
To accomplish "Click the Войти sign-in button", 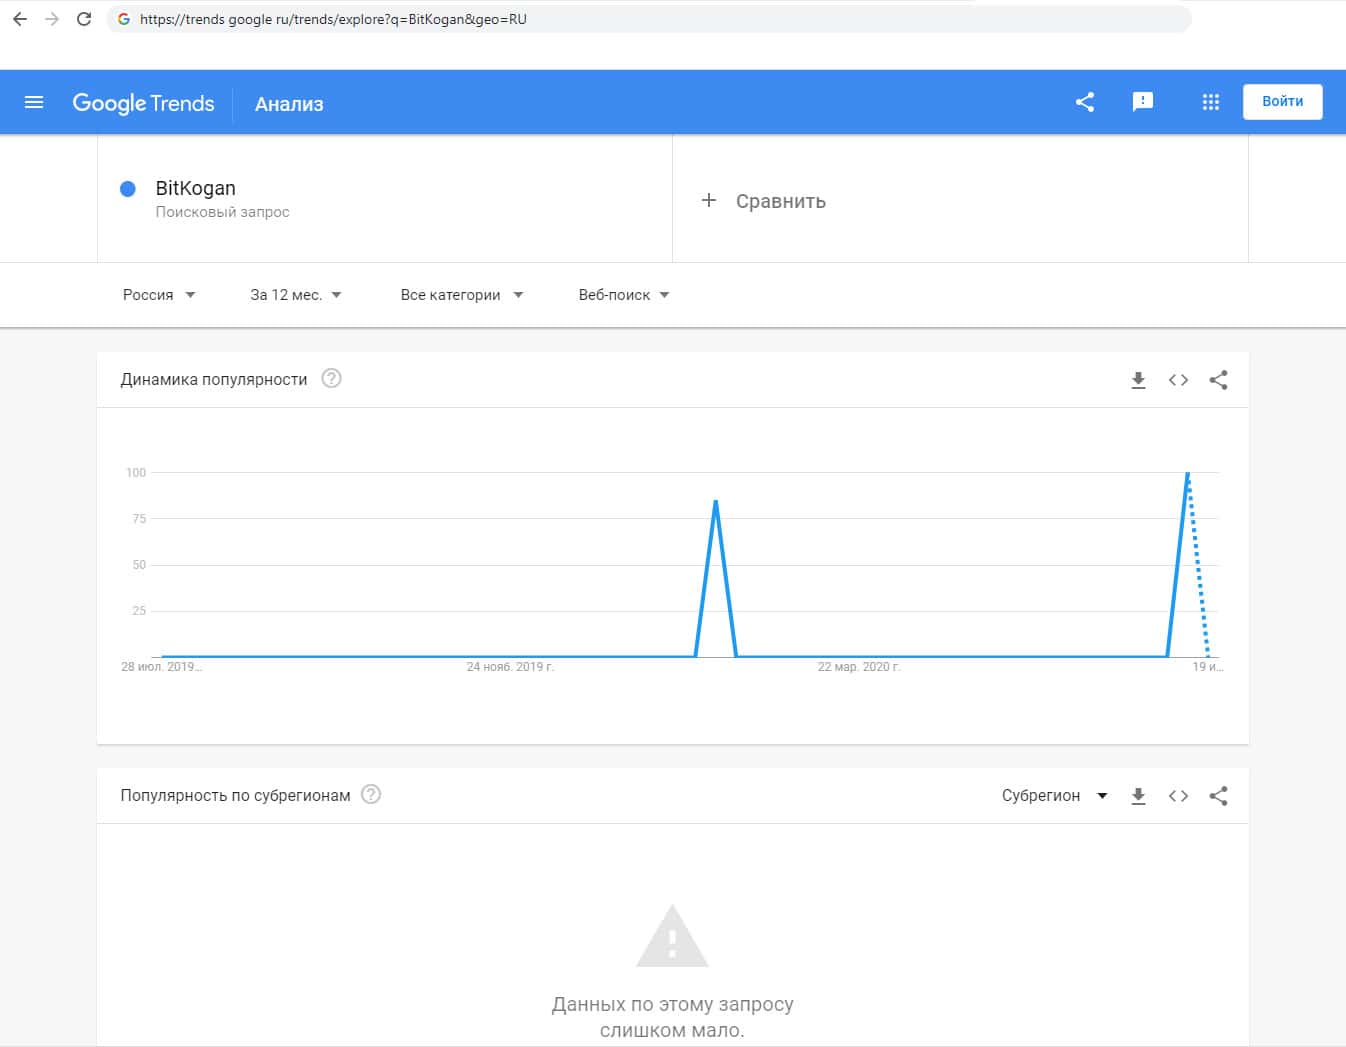I will tap(1282, 101).
